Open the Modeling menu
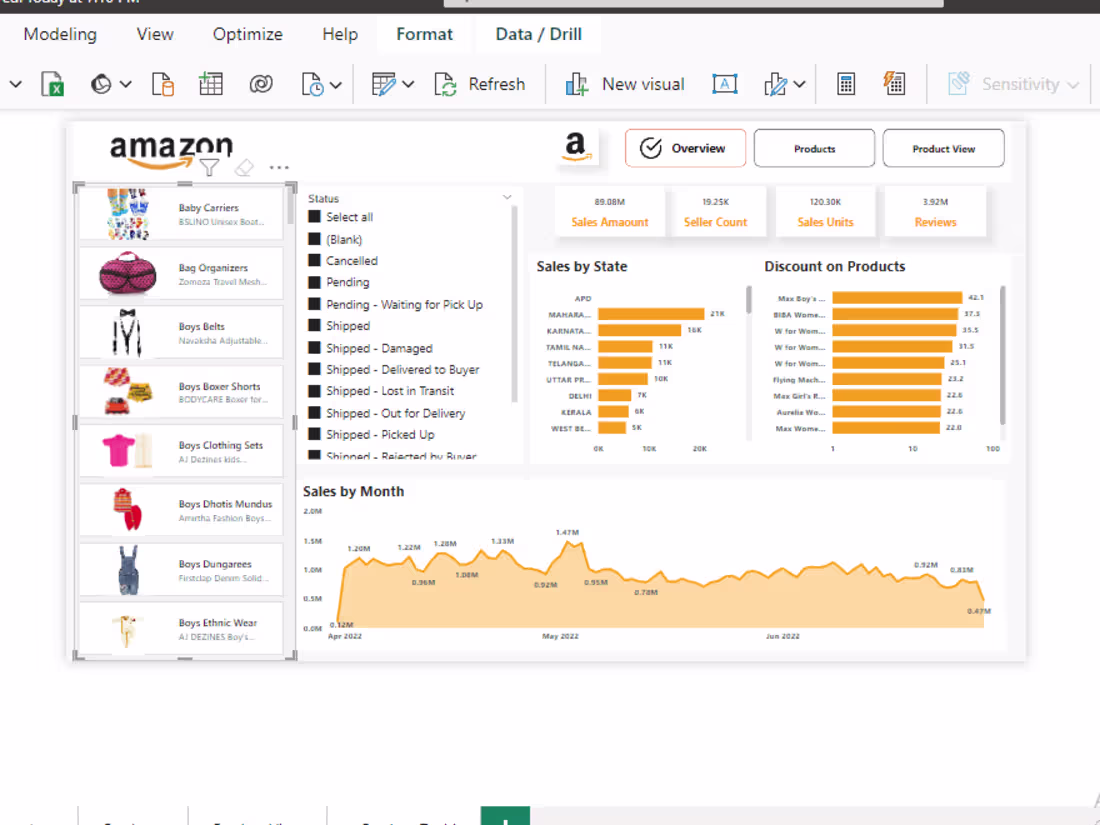This screenshot has width=1100, height=825. click(60, 33)
